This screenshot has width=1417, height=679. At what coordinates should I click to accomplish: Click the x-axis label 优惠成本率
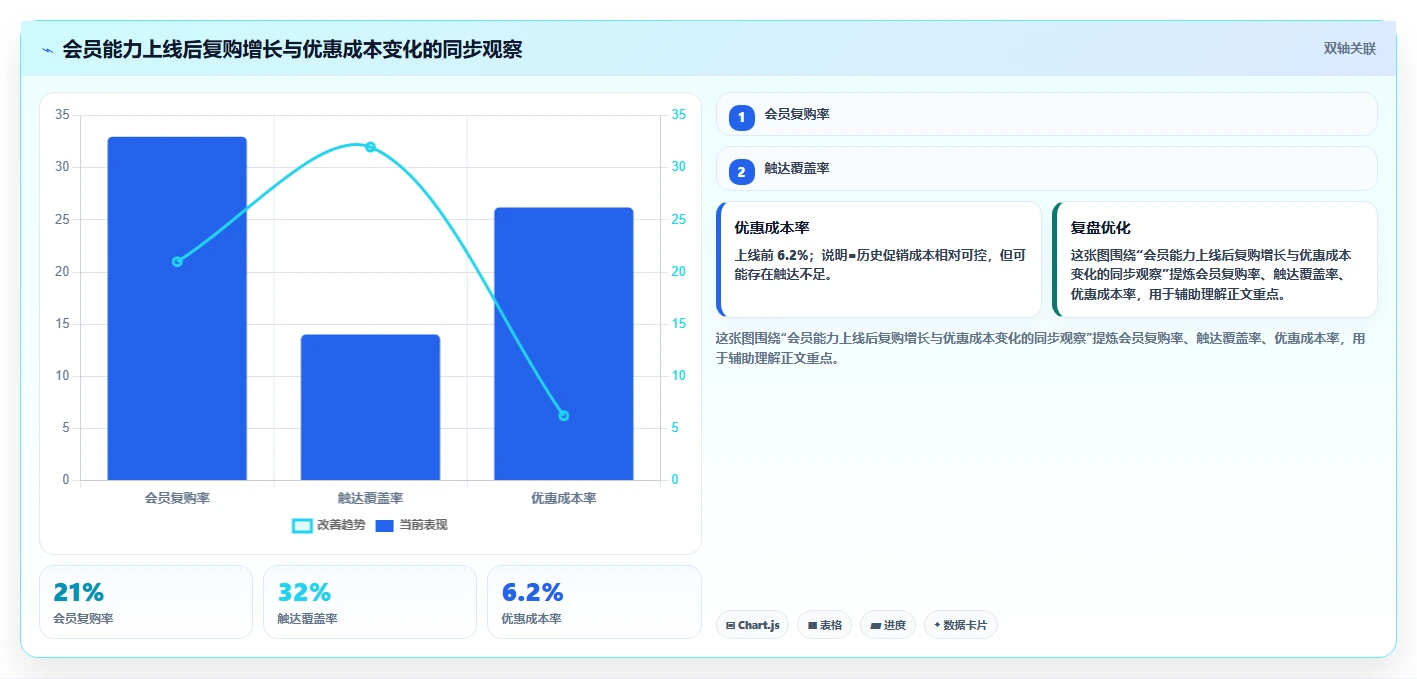[x=564, y=497]
